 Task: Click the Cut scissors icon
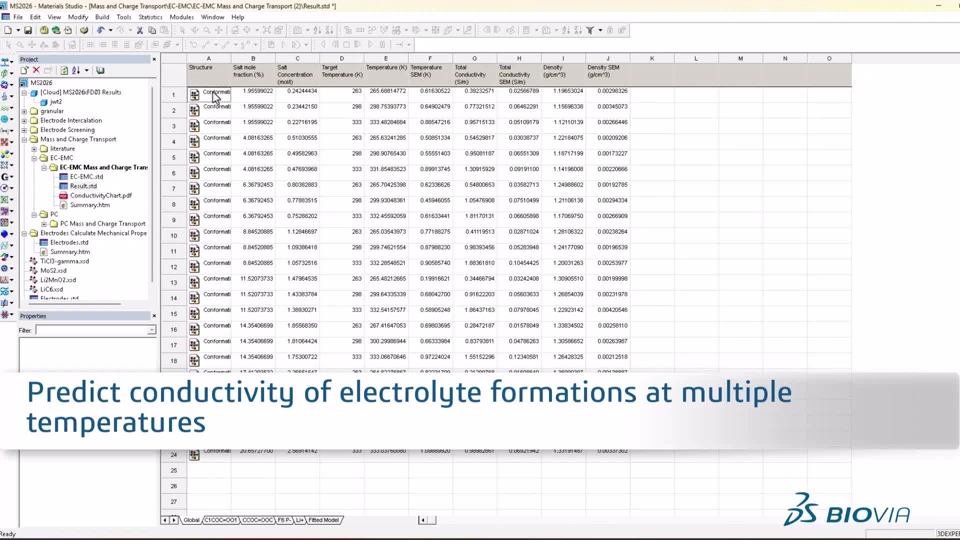point(140,30)
